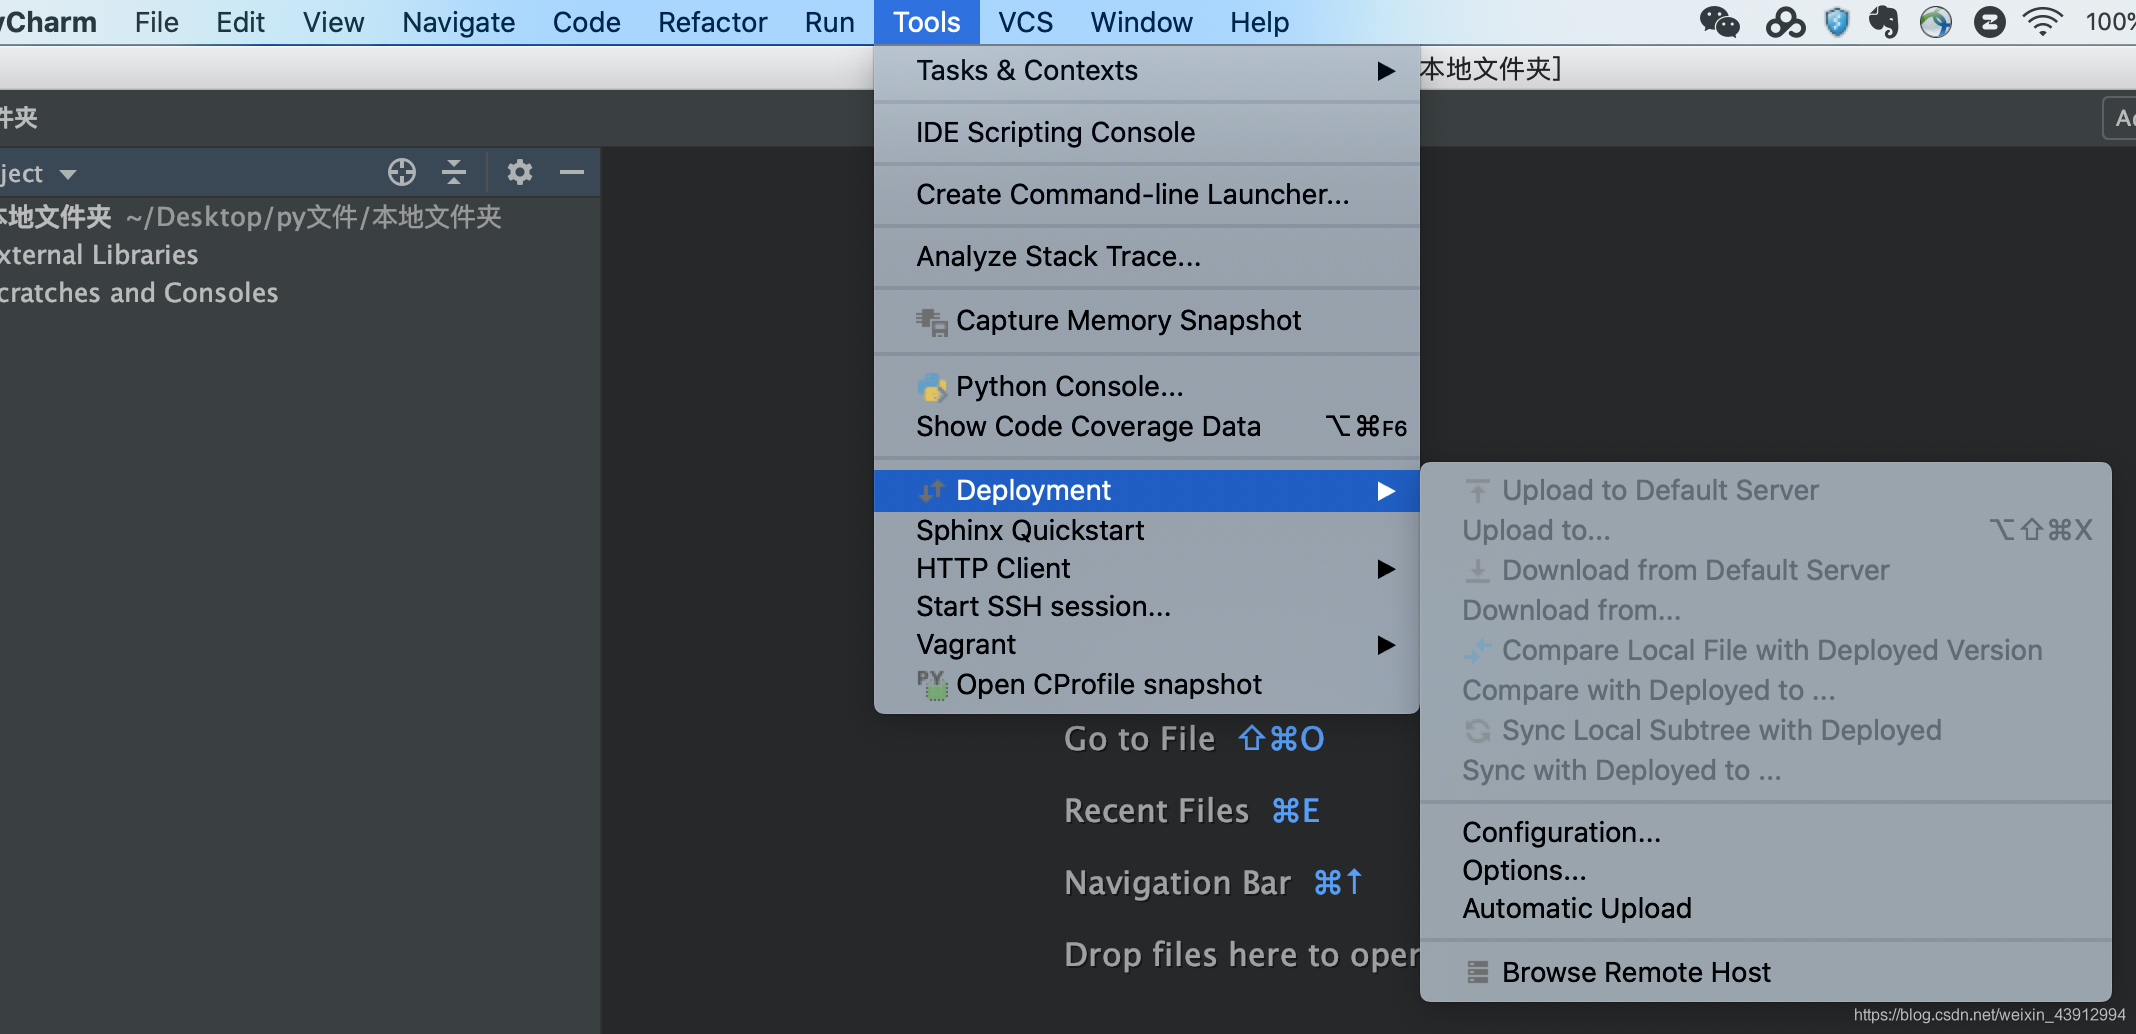The width and height of the screenshot is (2136, 1034).
Task: Expand Vagrant submenu arrow
Action: (1386, 645)
